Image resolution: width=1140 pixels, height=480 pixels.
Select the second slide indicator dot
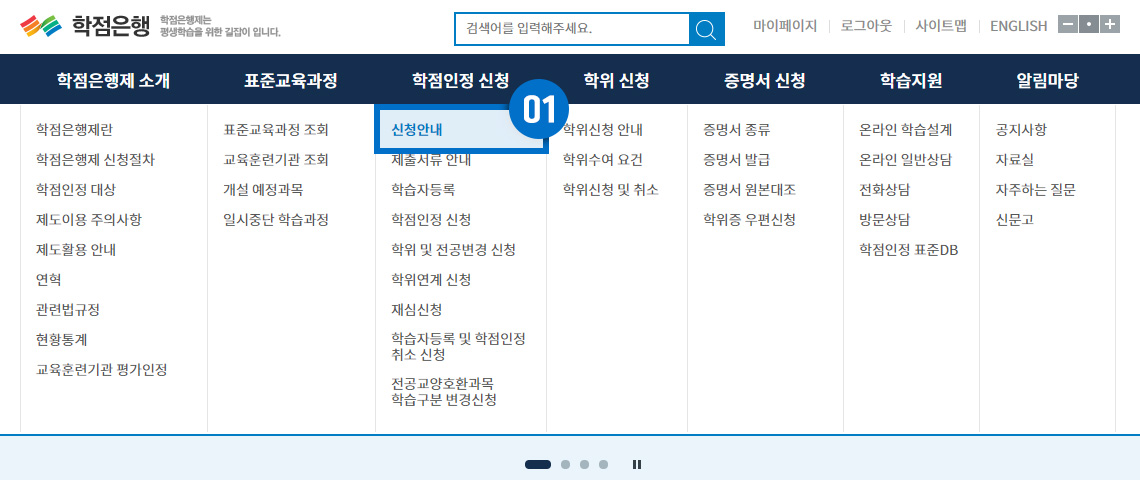566,464
